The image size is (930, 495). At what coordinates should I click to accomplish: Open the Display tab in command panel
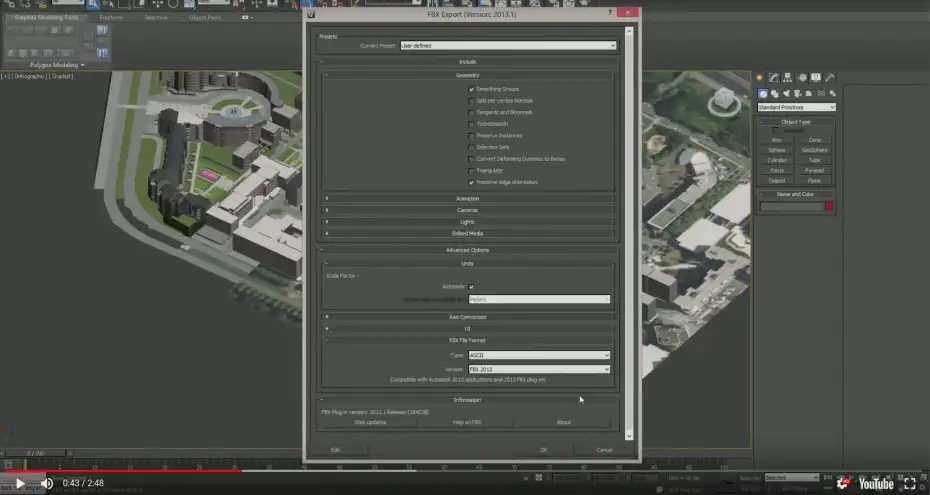pyautogui.click(x=816, y=78)
